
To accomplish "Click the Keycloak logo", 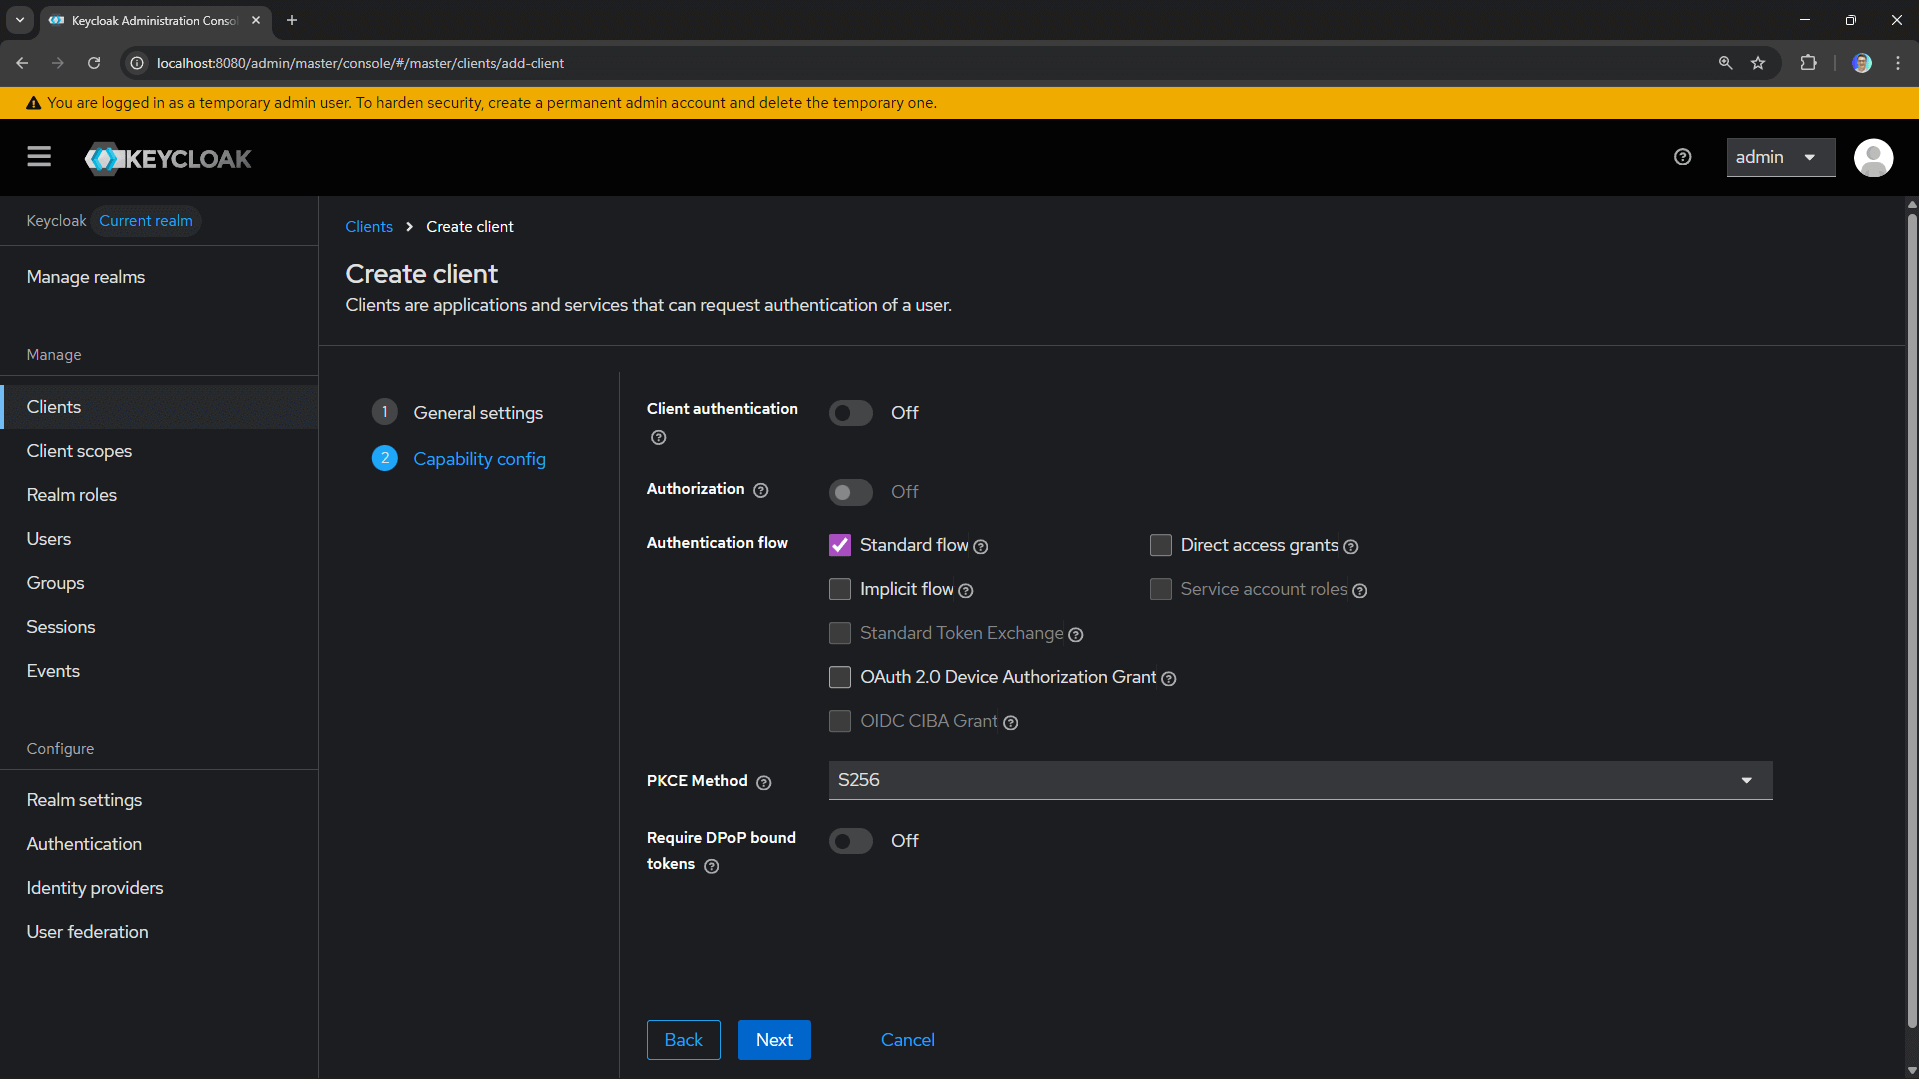I will coord(167,158).
